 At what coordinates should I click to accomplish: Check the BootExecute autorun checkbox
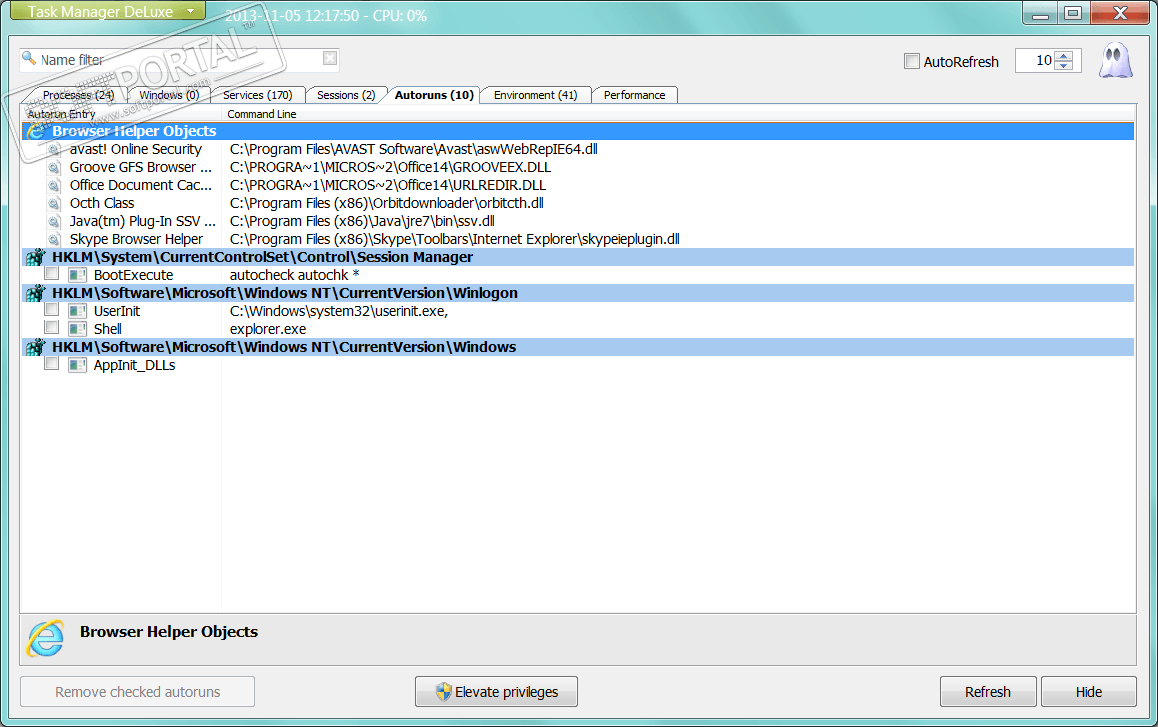tap(52, 273)
